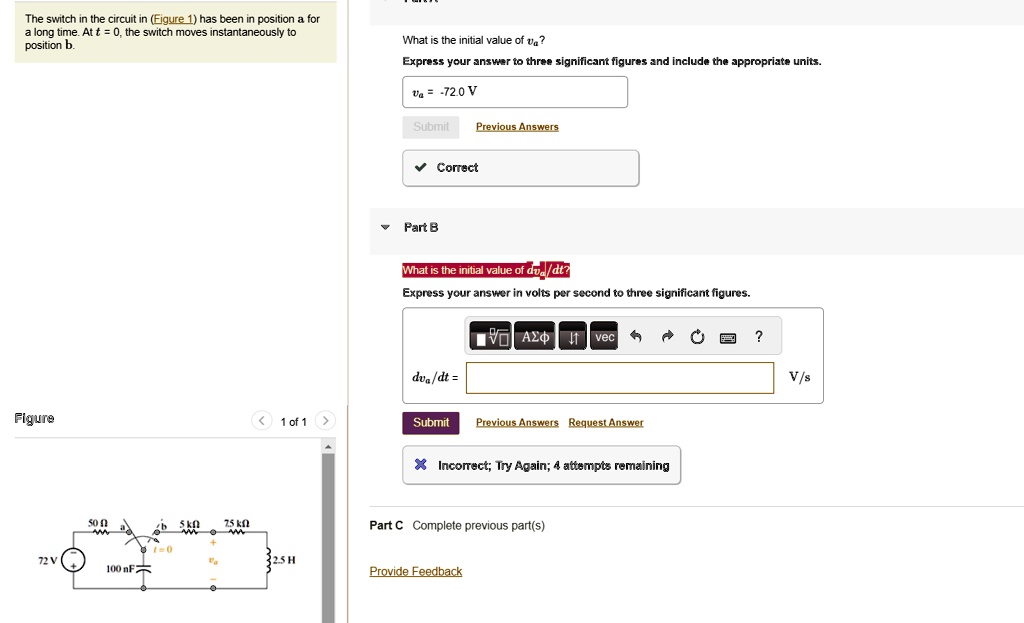
Task: Click the va answer box showing -72.0 V
Action: tap(515, 92)
